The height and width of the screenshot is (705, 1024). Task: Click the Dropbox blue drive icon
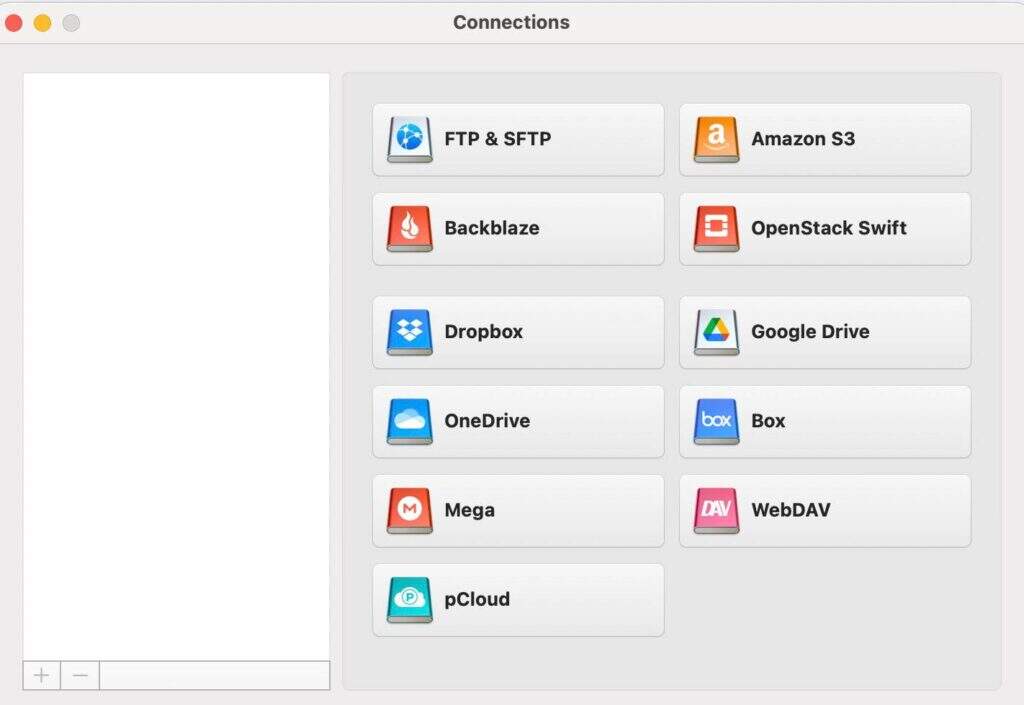(410, 332)
